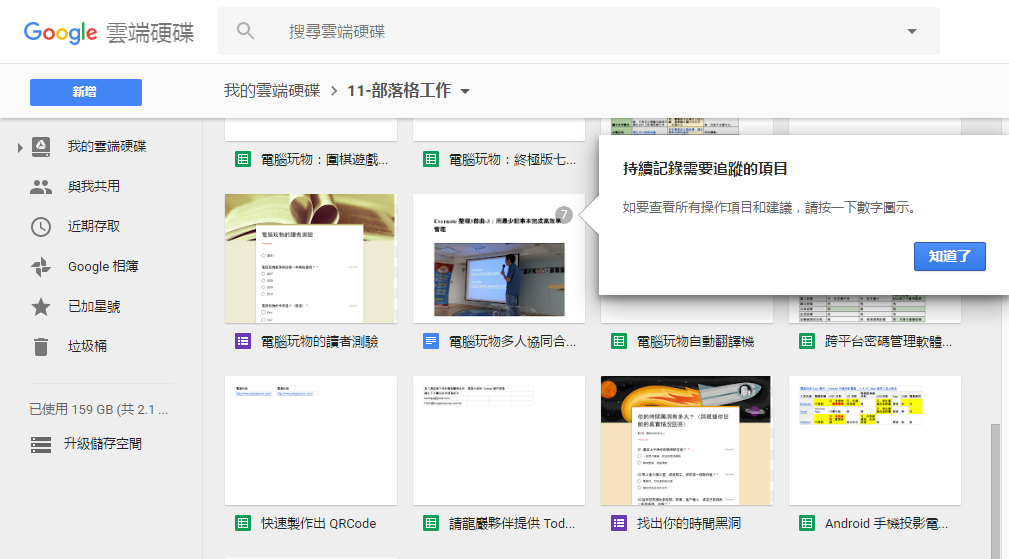Open 已加星號 in sidebar
1009x559 pixels.
tap(94, 307)
